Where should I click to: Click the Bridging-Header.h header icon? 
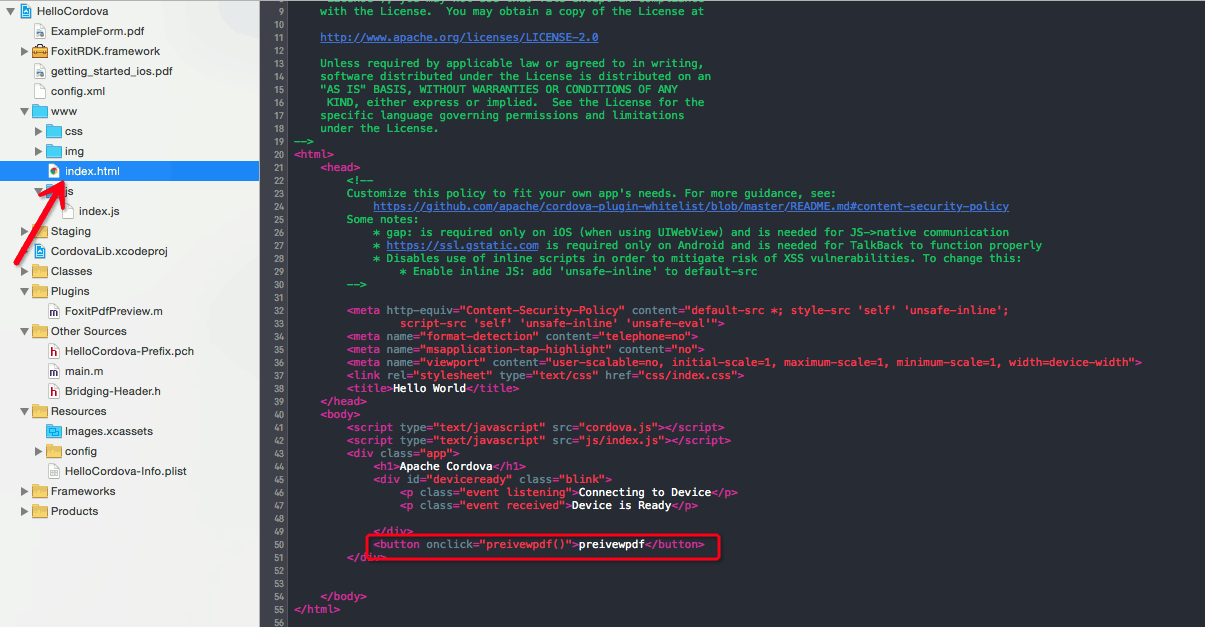pos(54,391)
